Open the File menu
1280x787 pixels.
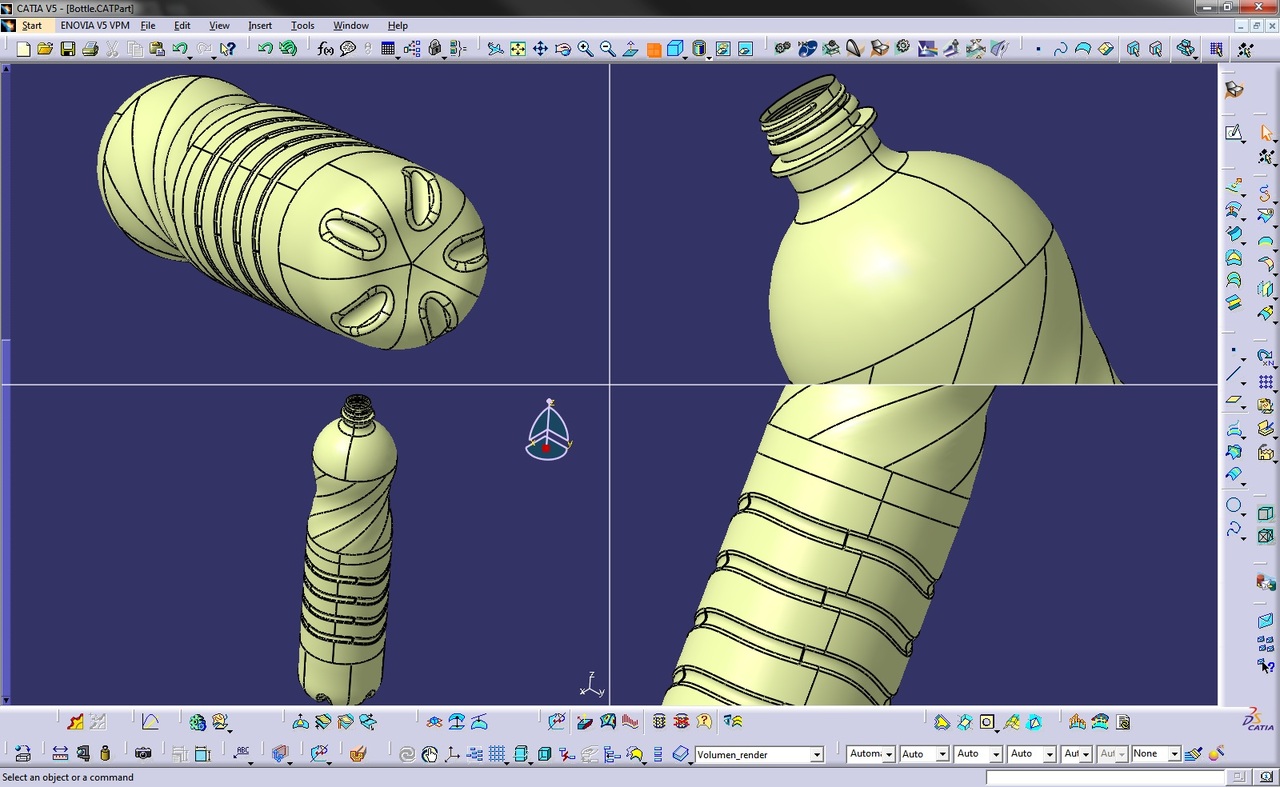point(148,25)
